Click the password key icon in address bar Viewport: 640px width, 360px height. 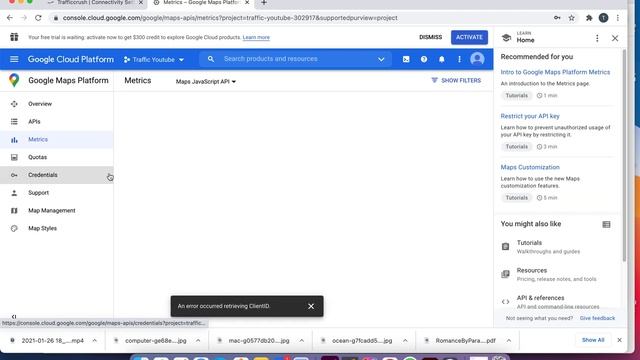[557, 18]
